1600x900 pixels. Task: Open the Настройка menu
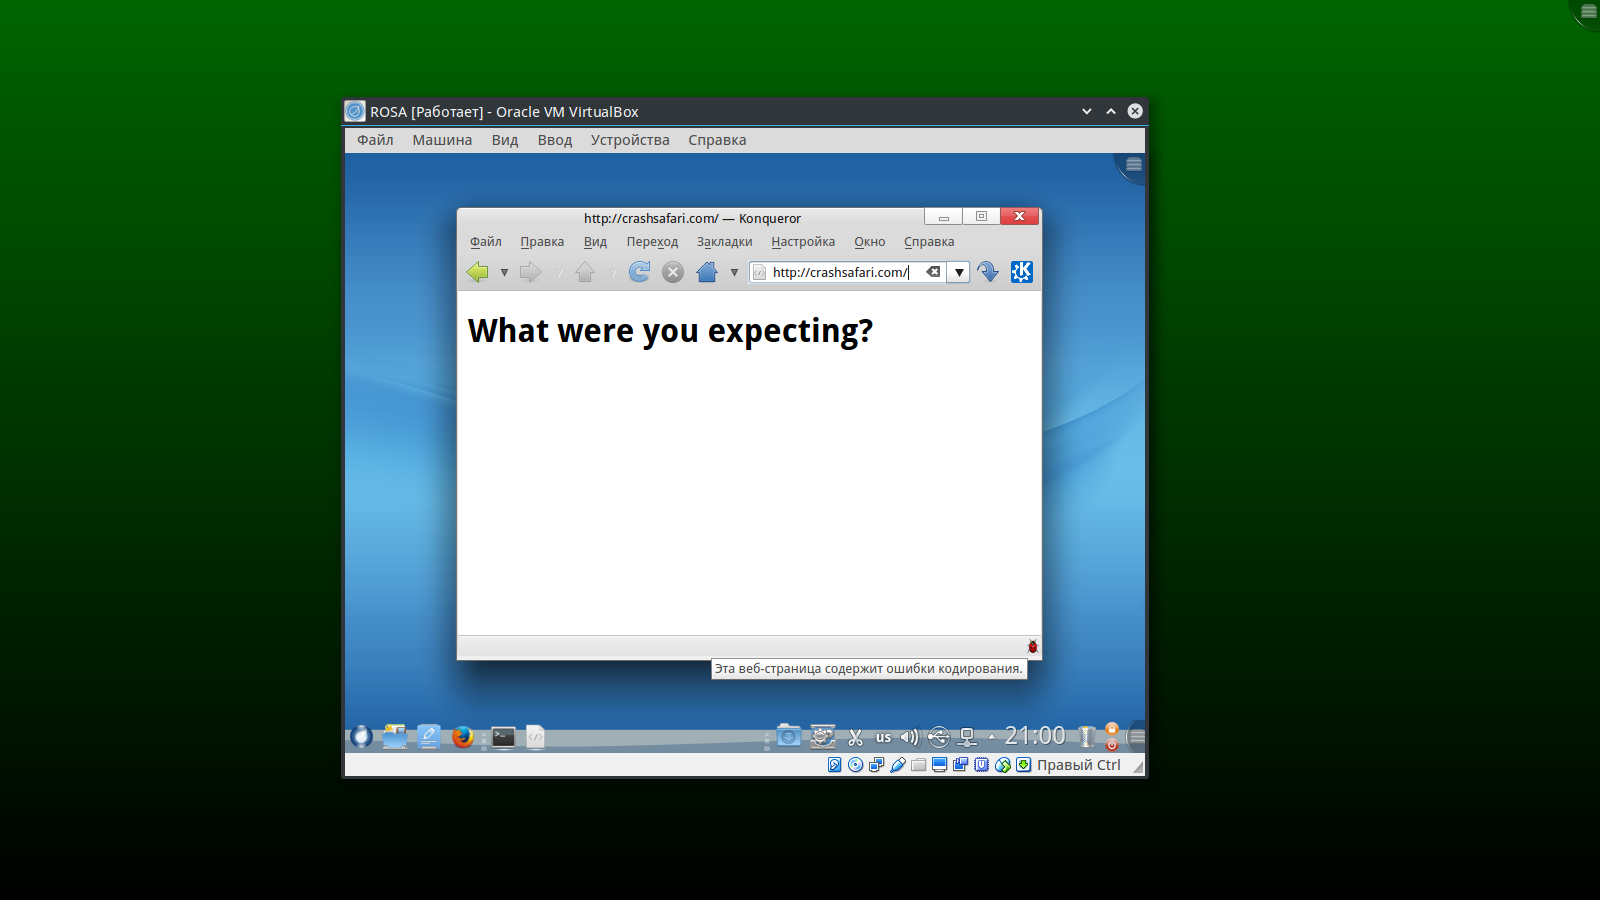point(803,242)
